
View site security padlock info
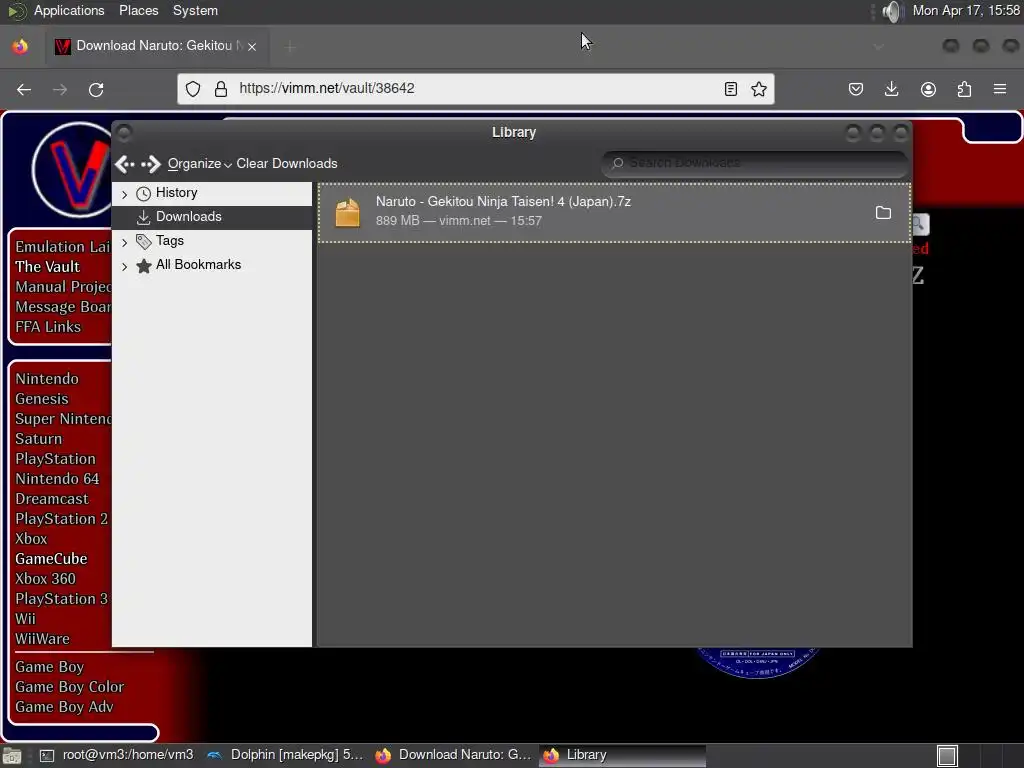coord(221,89)
